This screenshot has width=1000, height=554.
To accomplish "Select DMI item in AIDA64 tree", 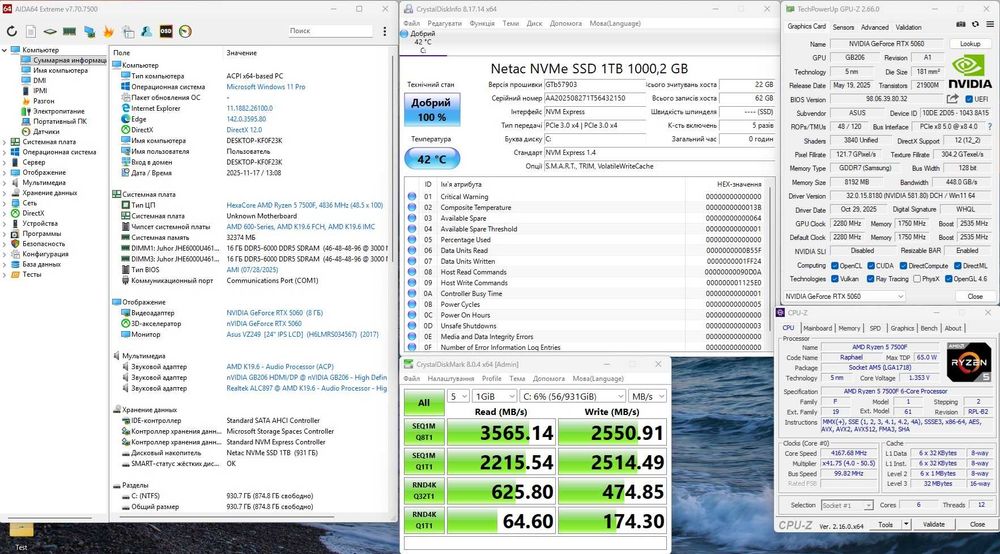I will 40,80.
